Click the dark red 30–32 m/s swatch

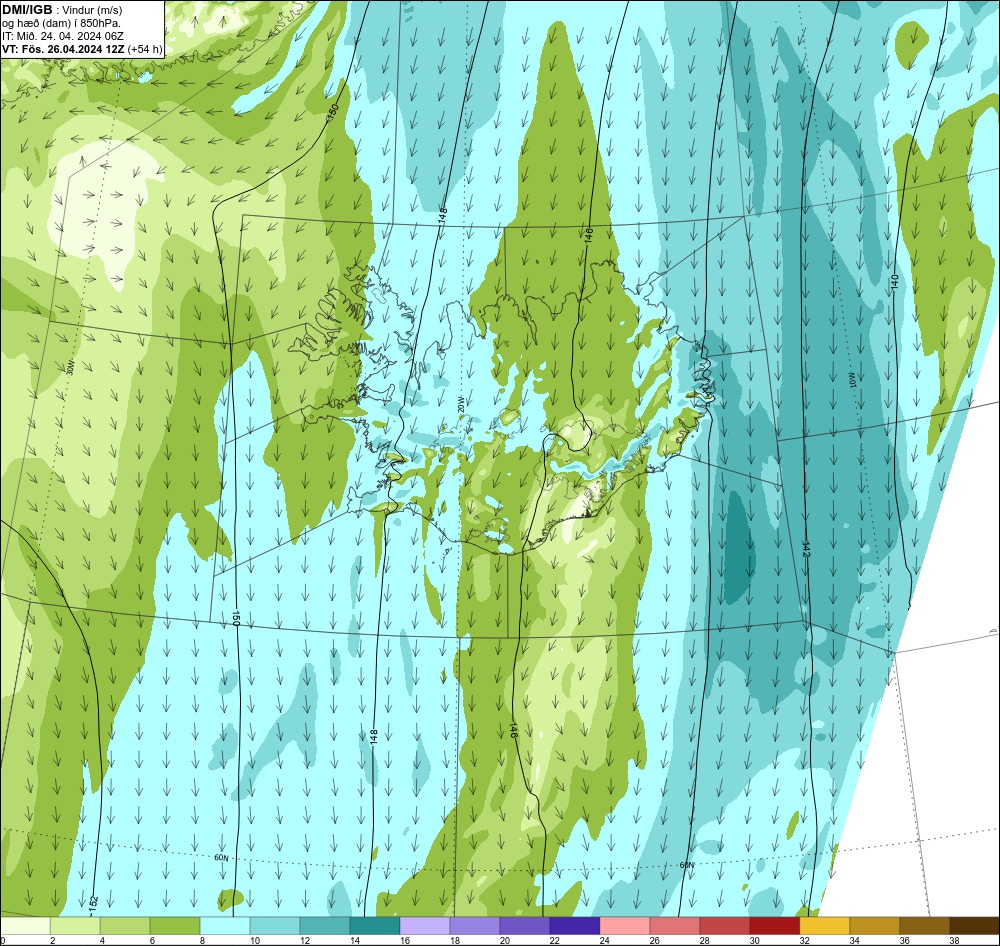pyautogui.click(x=774, y=926)
